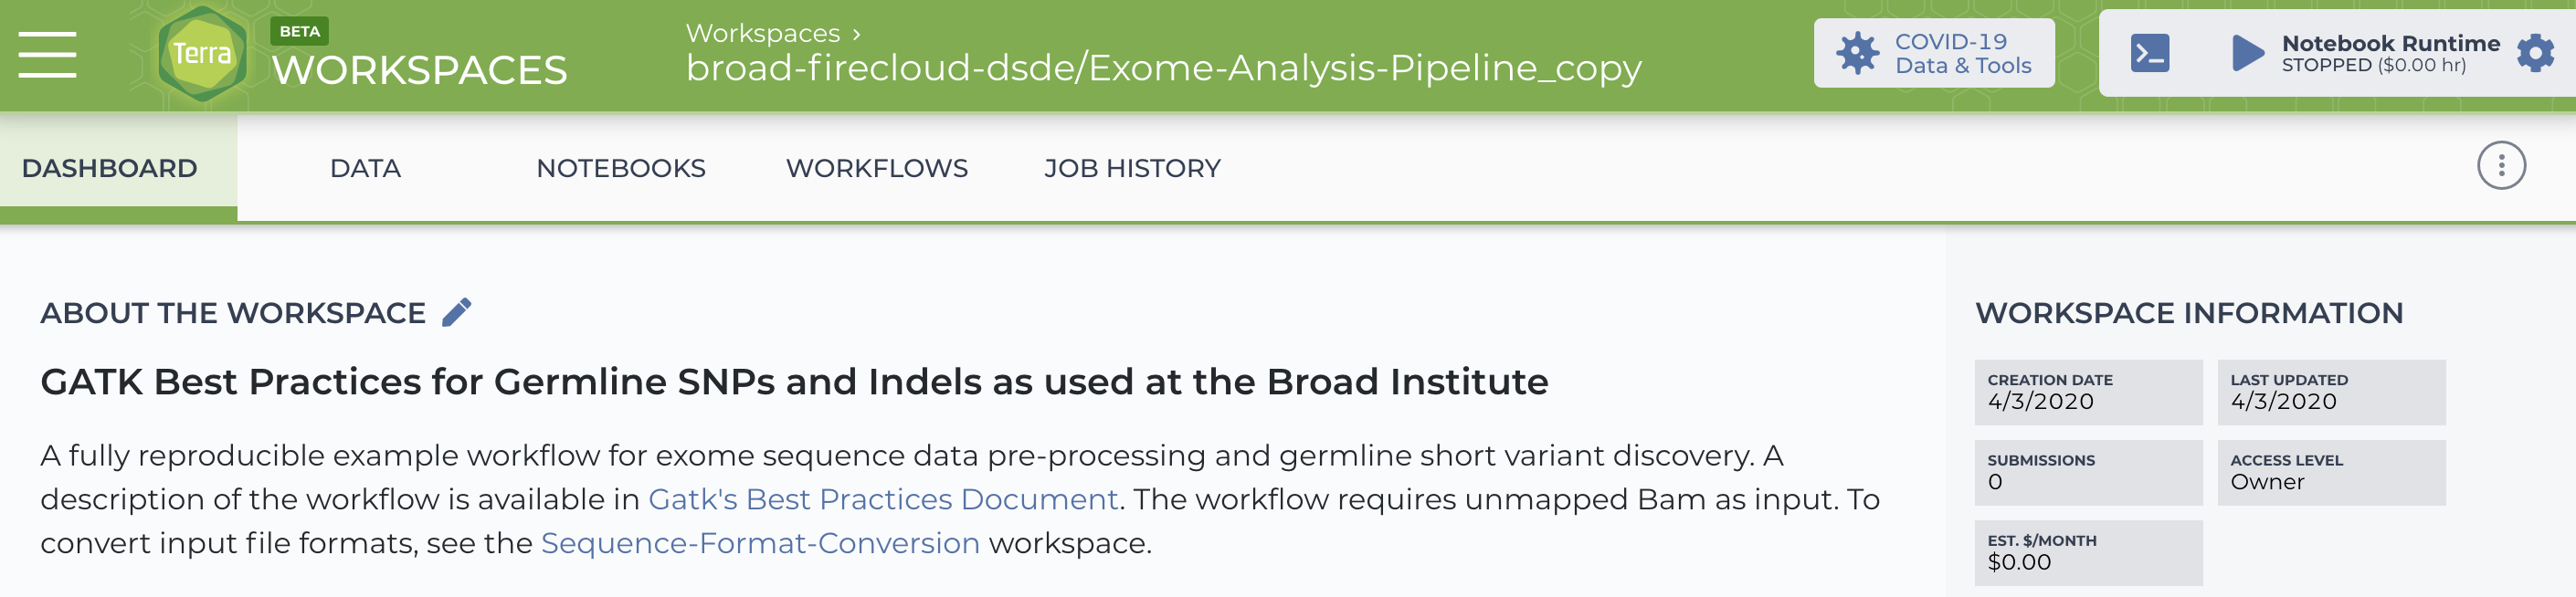Open the hamburger navigation menu
This screenshot has width=2576, height=597.
47,54
